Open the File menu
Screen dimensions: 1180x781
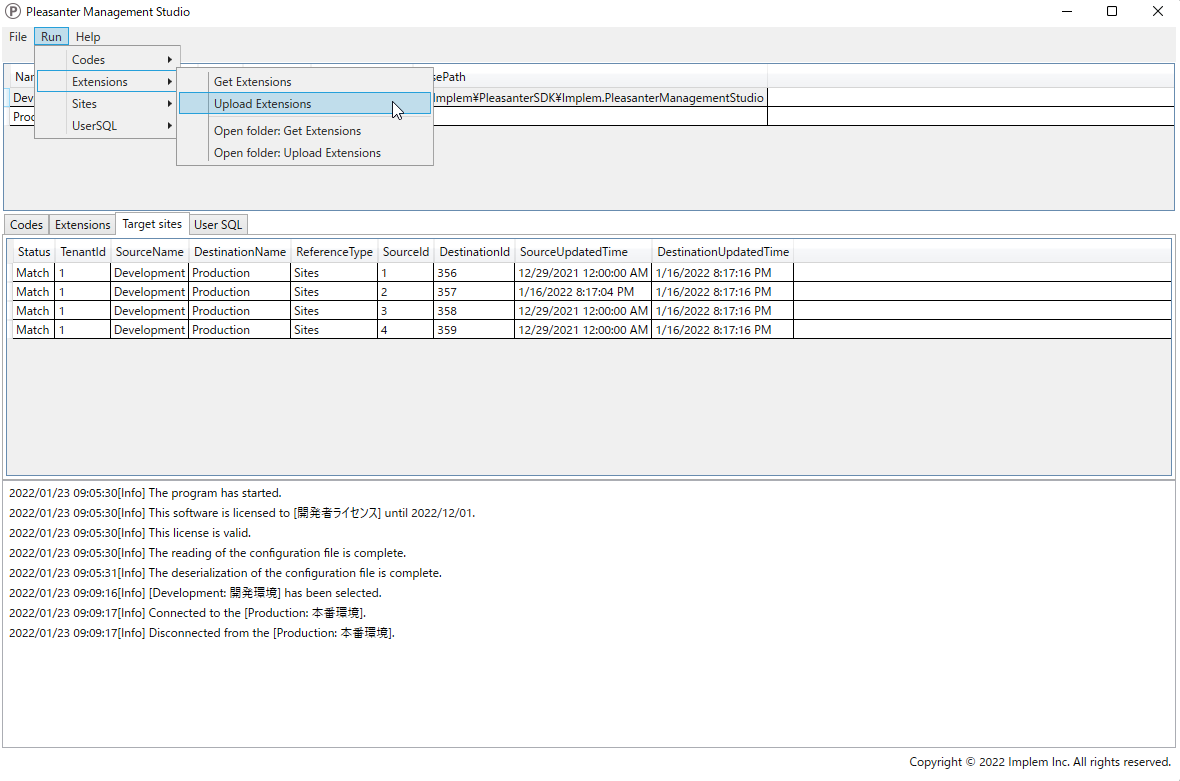pyautogui.click(x=18, y=37)
